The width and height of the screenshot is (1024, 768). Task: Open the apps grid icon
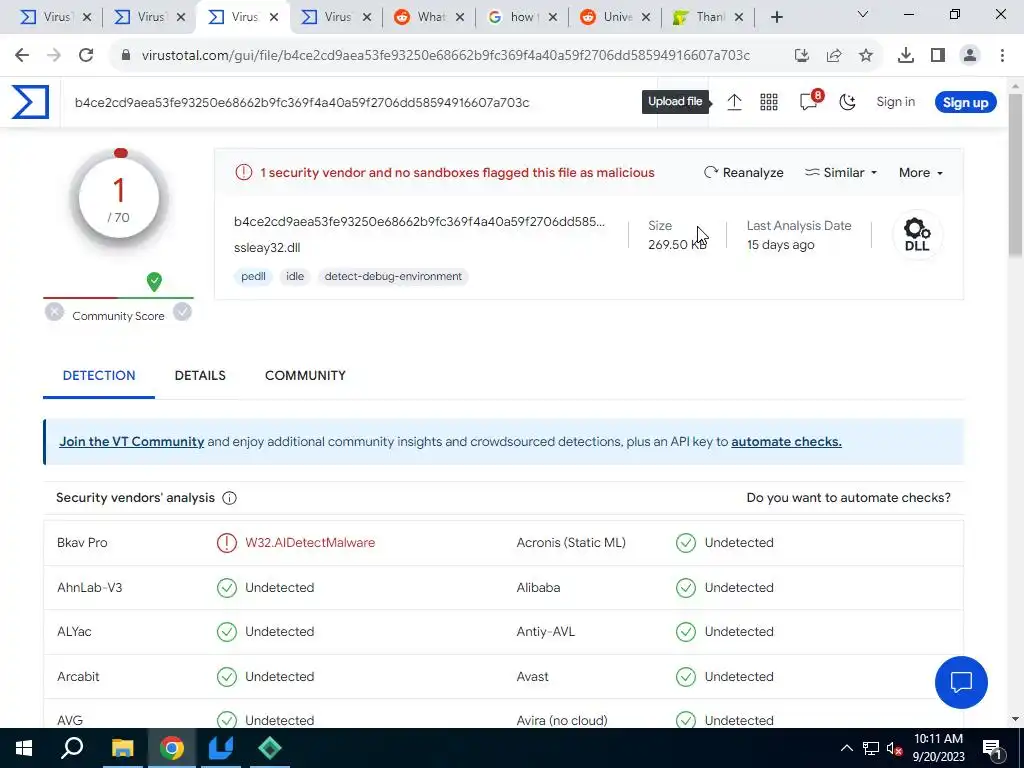769,102
